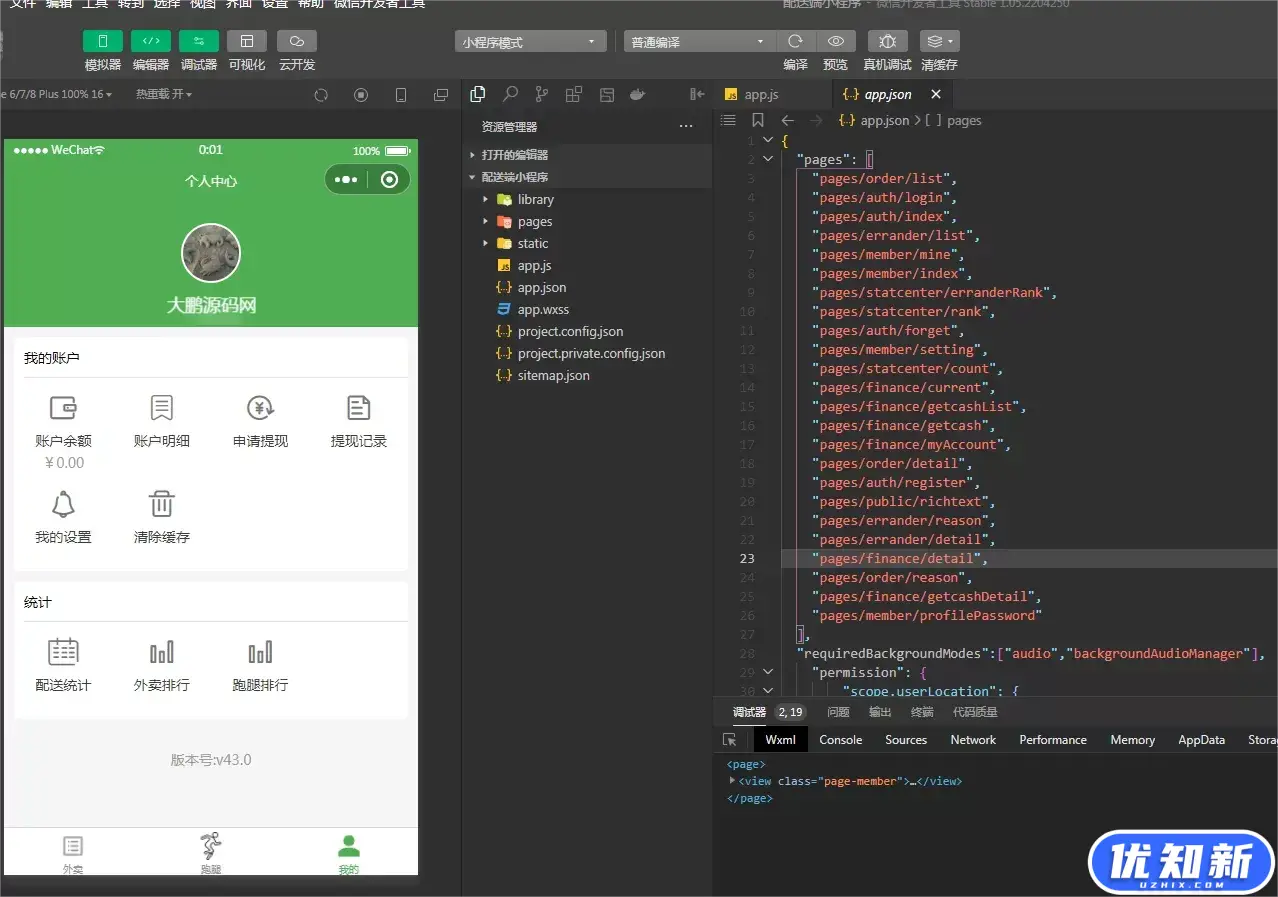The width and height of the screenshot is (1278, 897).
Task: Click 申请提现 icon in simulator
Action: (x=260, y=408)
